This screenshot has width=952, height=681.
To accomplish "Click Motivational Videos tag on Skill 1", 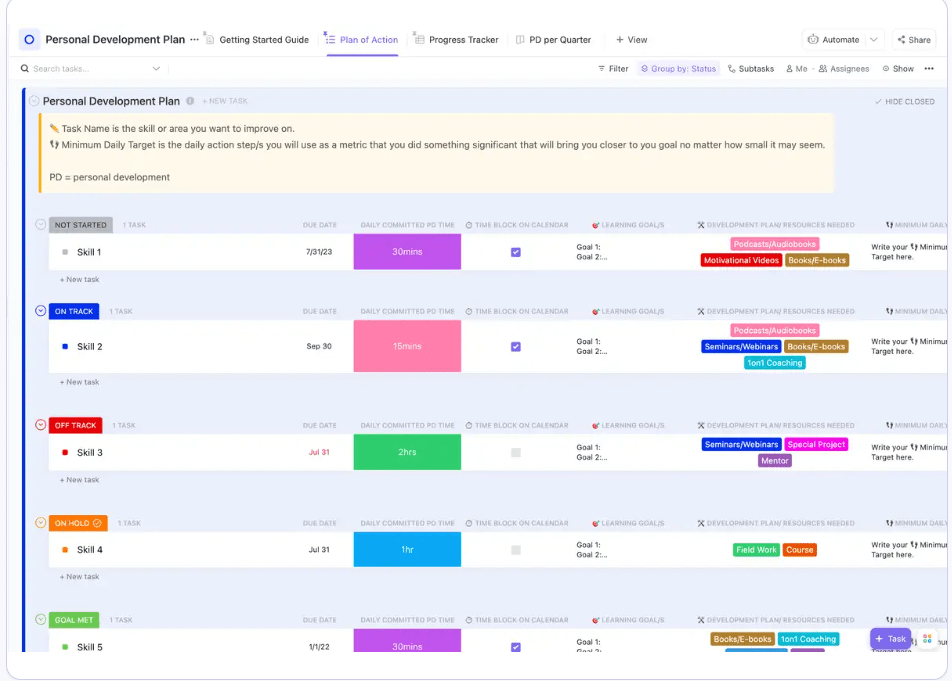I will 741,260.
